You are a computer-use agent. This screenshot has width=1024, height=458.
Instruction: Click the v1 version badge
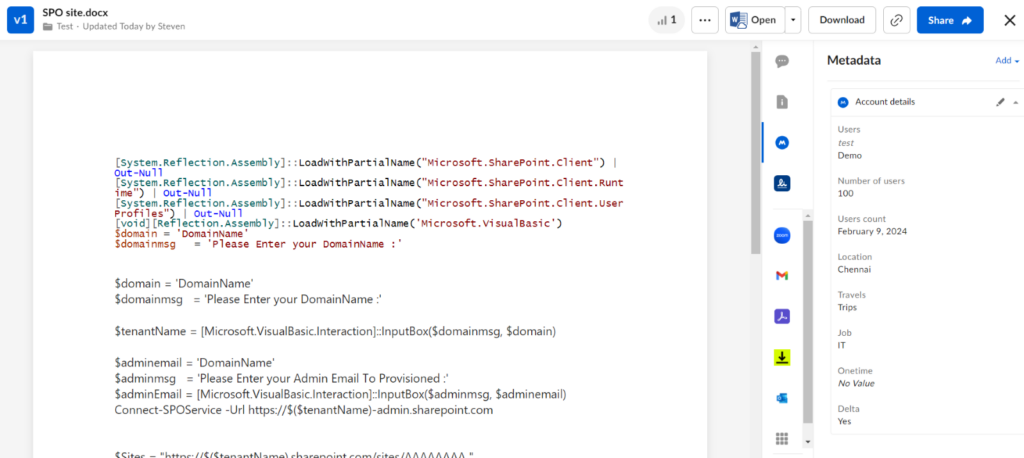tap(20, 20)
